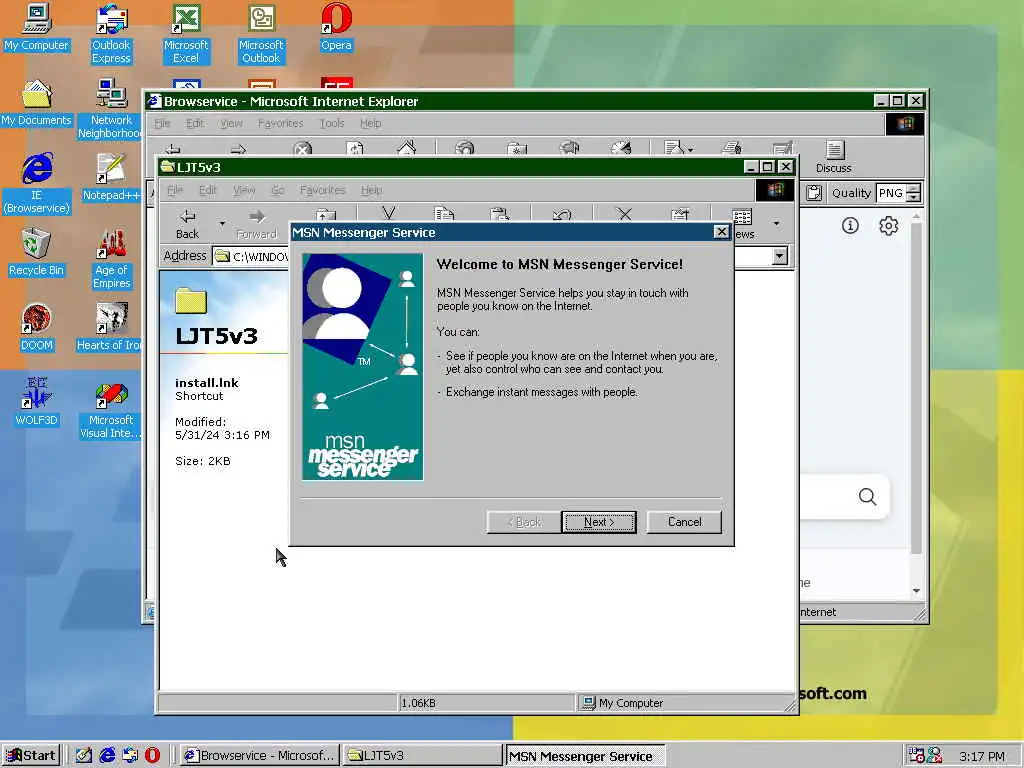The width and height of the screenshot is (1024, 768).
Task: Select the Age of Empires shortcut
Action: [111, 259]
